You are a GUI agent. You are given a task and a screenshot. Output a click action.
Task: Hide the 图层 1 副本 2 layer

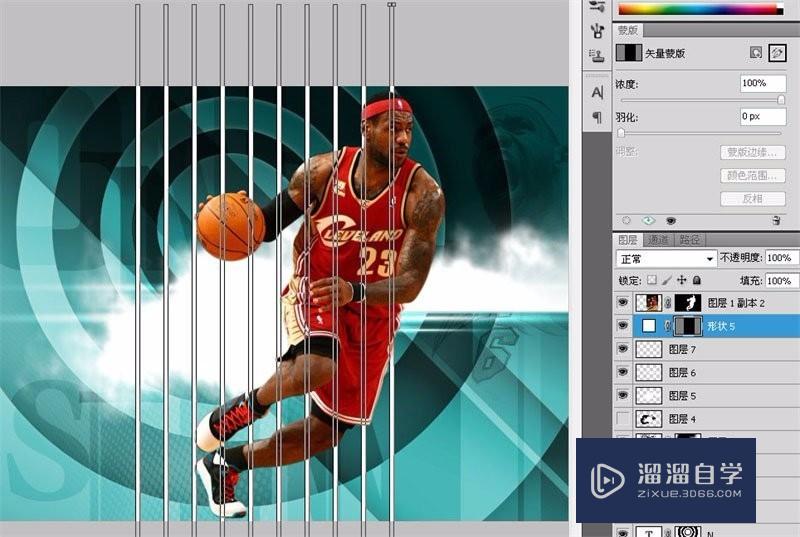pyautogui.click(x=622, y=303)
